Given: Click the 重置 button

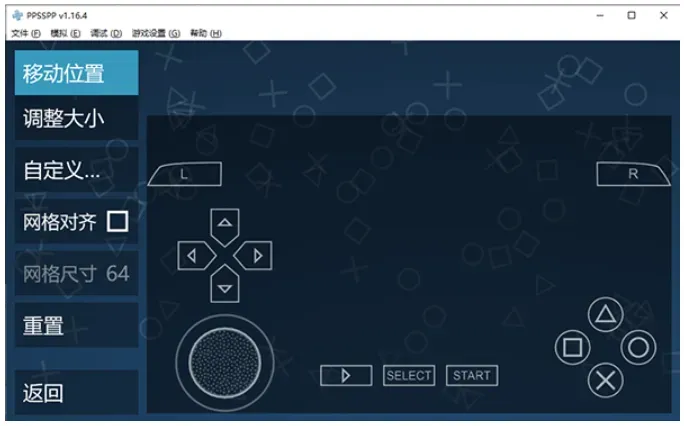Looking at the screenshot, I should pos(76,325).
